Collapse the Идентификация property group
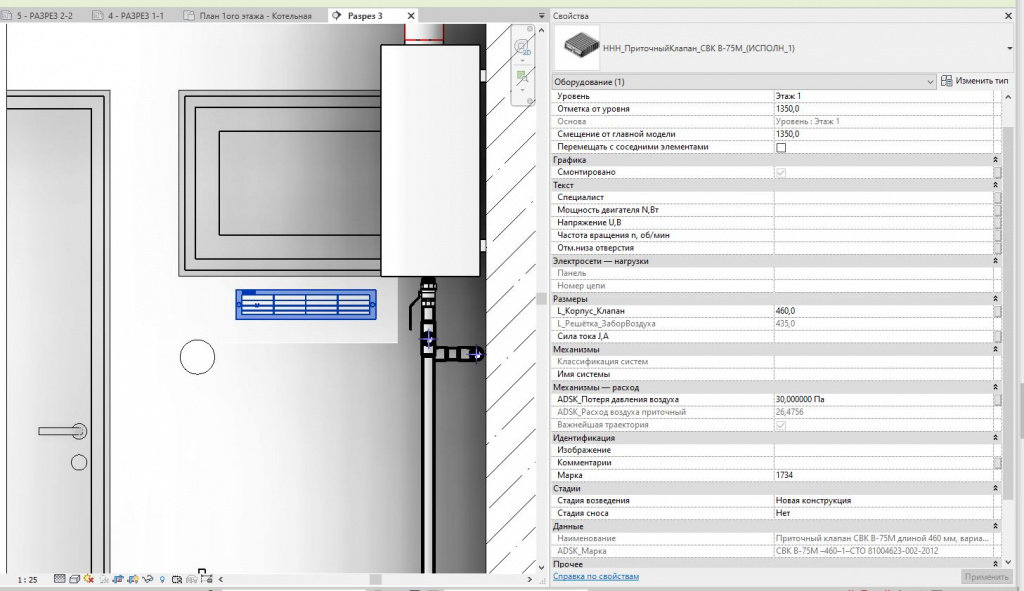Screen dimensions: 1024x591 point(995,438)
